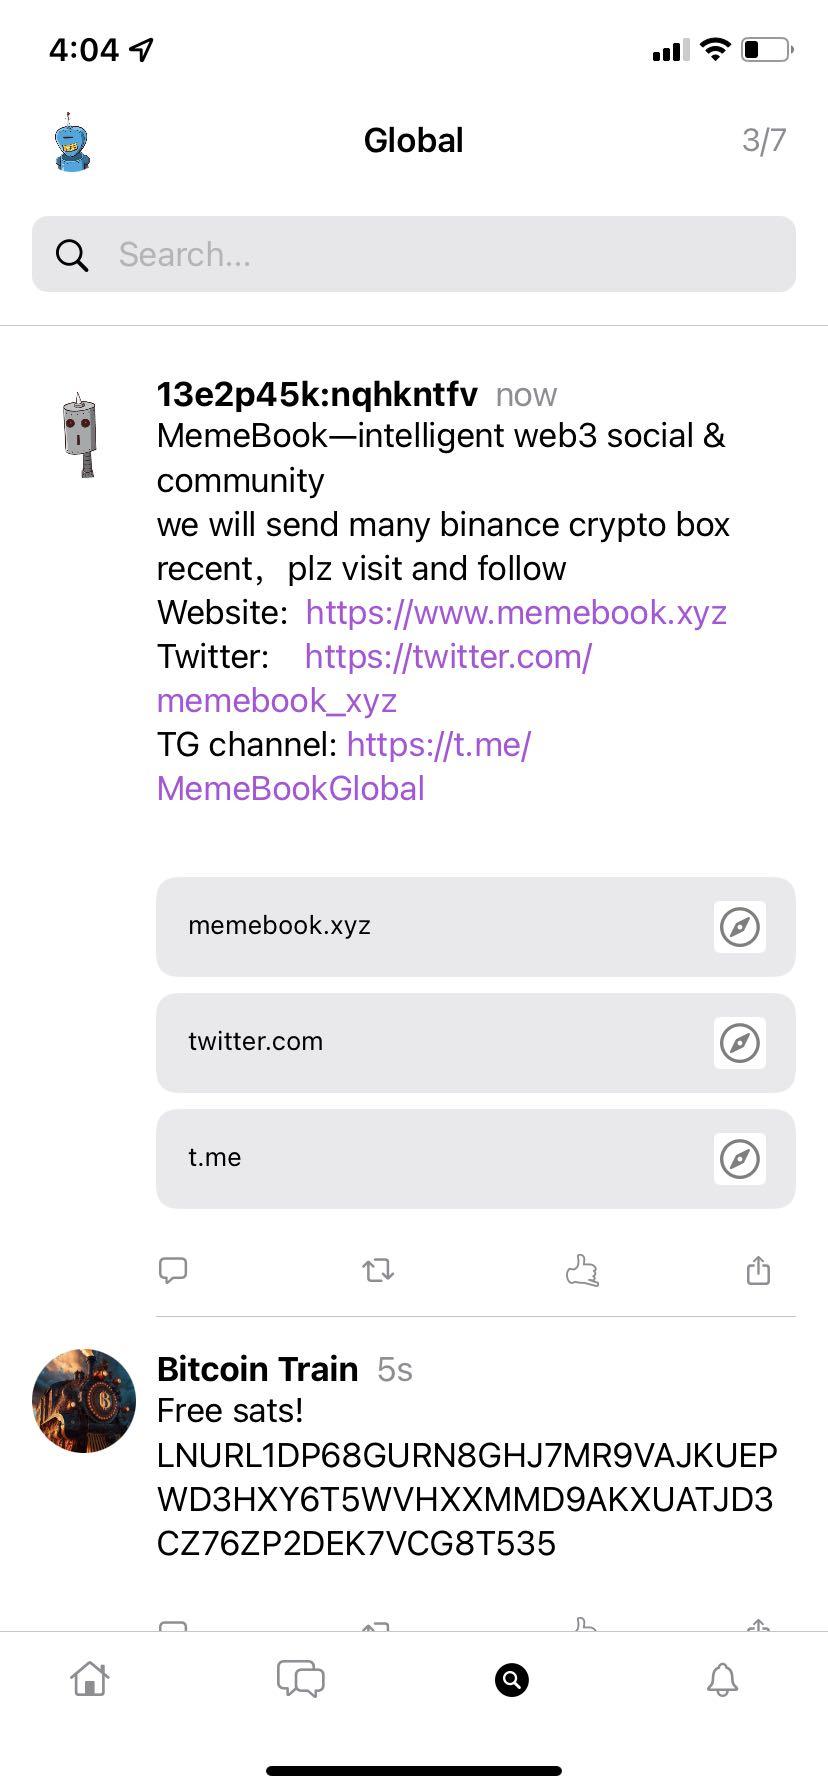Viewport: 828px width, 1792px height.
Task: Select the search tab in bottom bar
Action: point(511,1679)
